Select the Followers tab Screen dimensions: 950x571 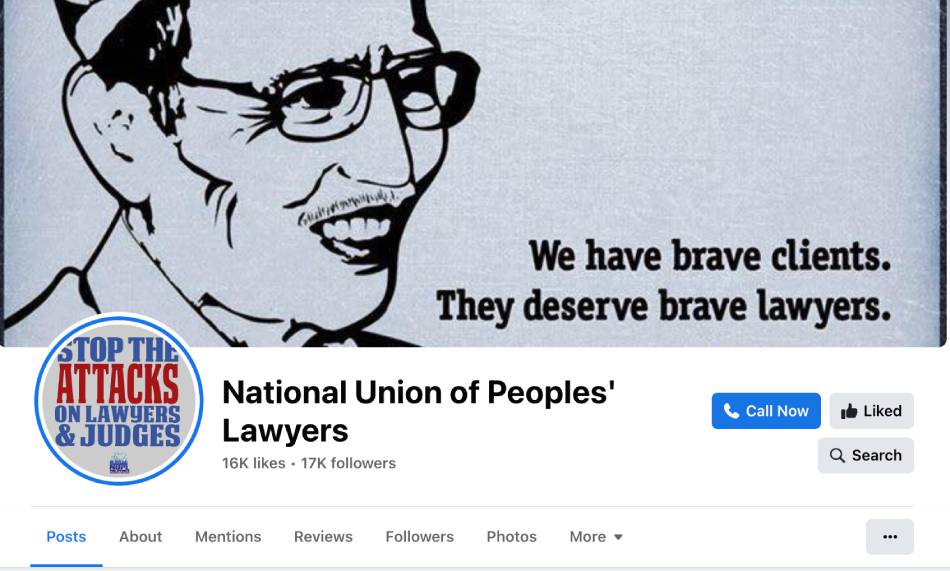click(419, 536)
